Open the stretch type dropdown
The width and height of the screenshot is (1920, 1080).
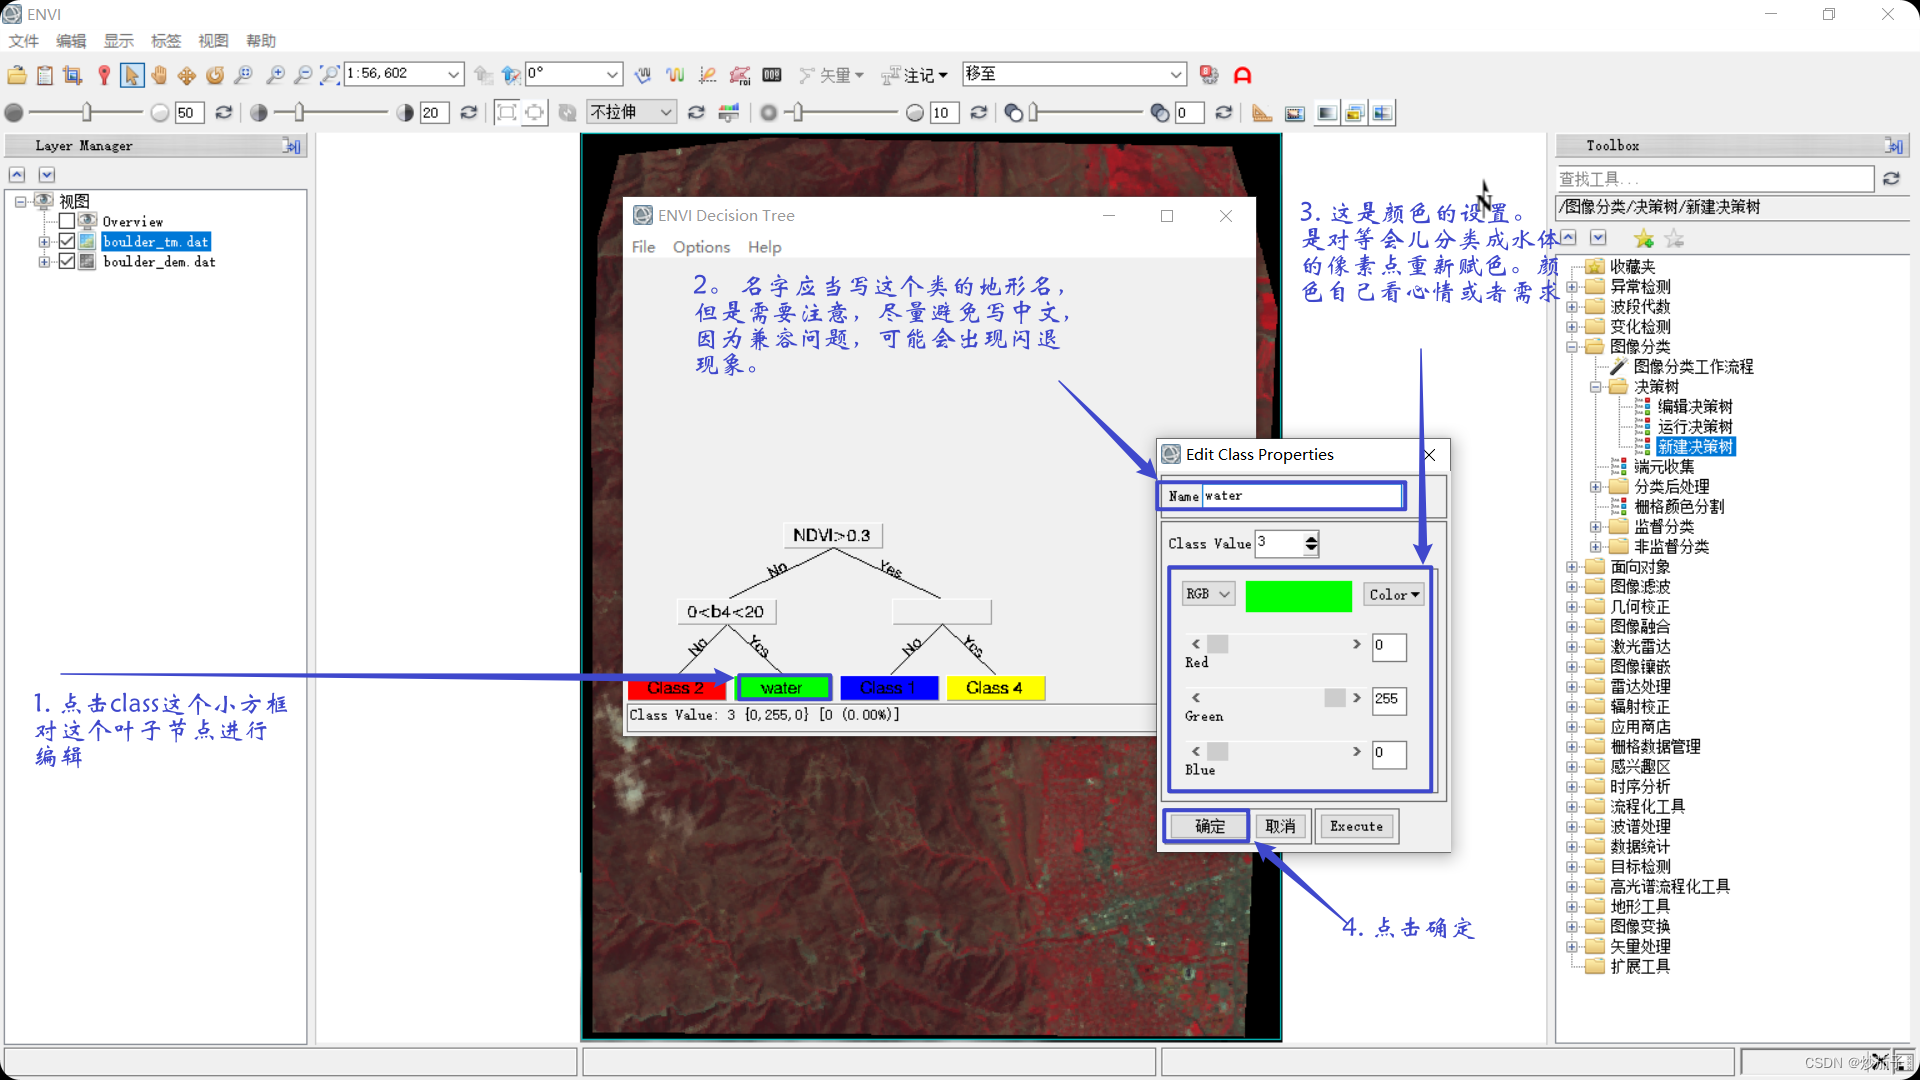[x=632, y=113]
